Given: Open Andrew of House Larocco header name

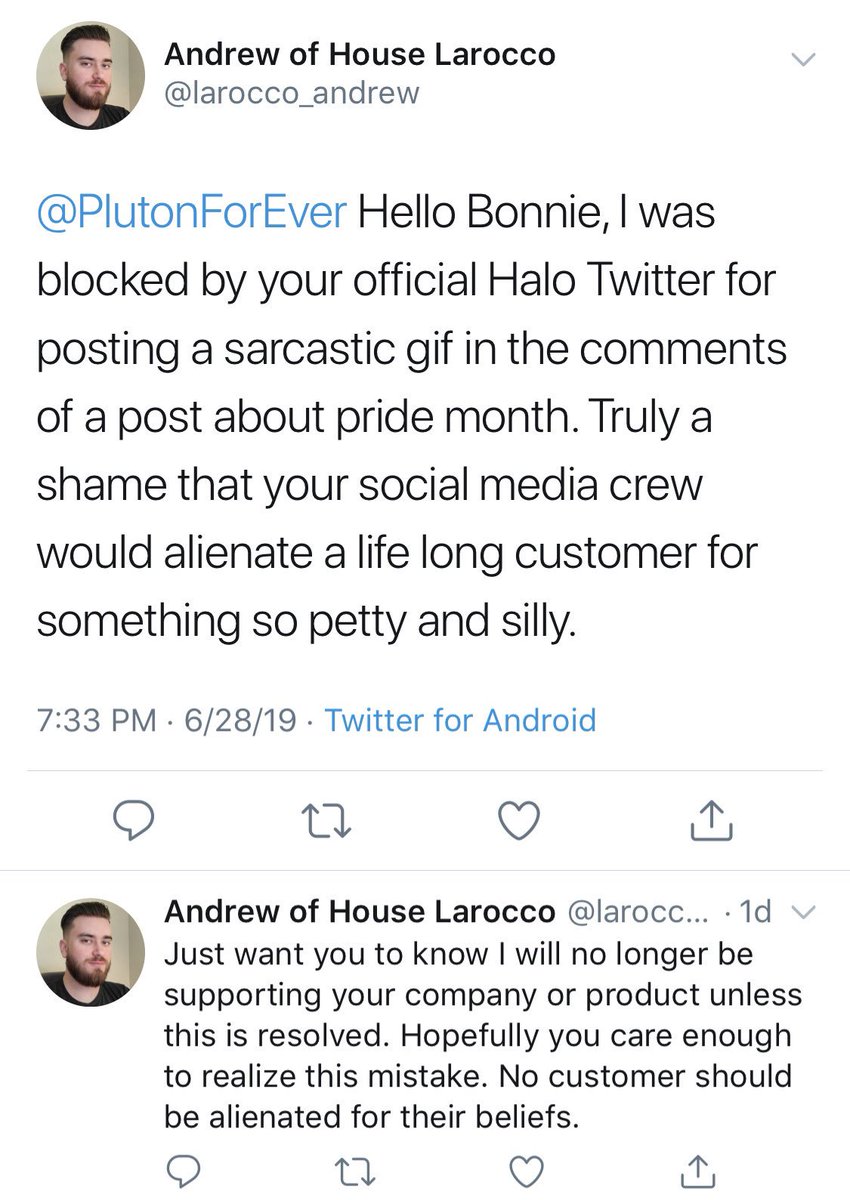Looking at the screenshot, I should (359, 55).
